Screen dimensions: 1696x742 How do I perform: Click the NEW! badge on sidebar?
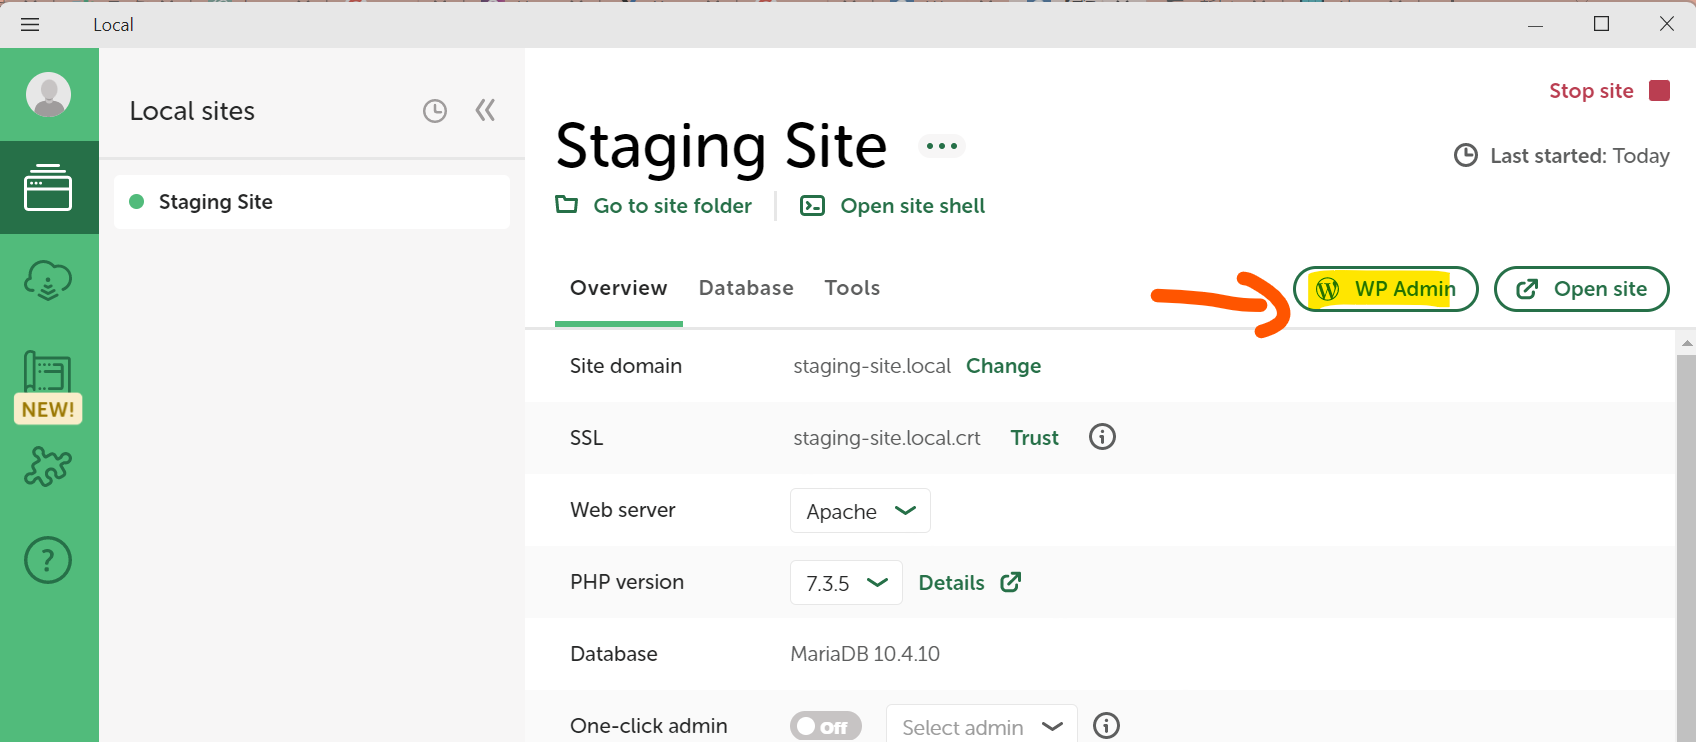(x=48, y=410)
